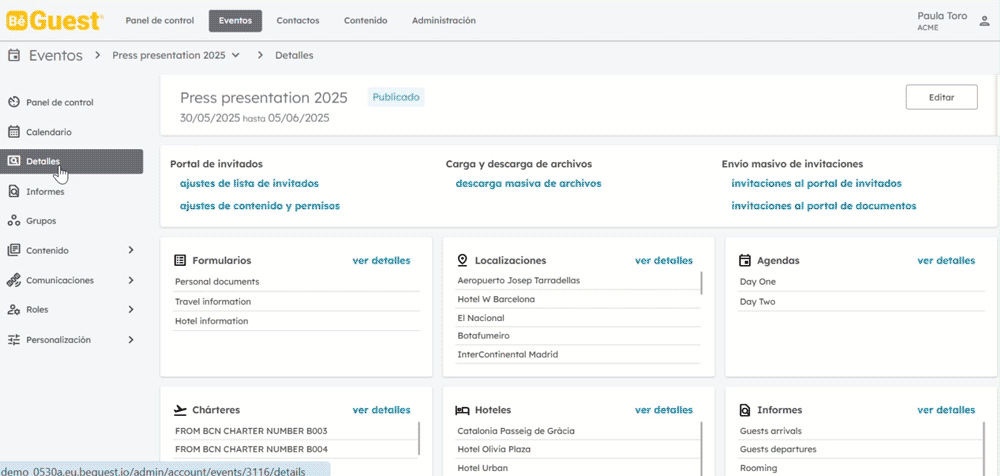Click the Formularios card icon
The width and height of the screenshot is (1000, 476).
tap(180, 260)
